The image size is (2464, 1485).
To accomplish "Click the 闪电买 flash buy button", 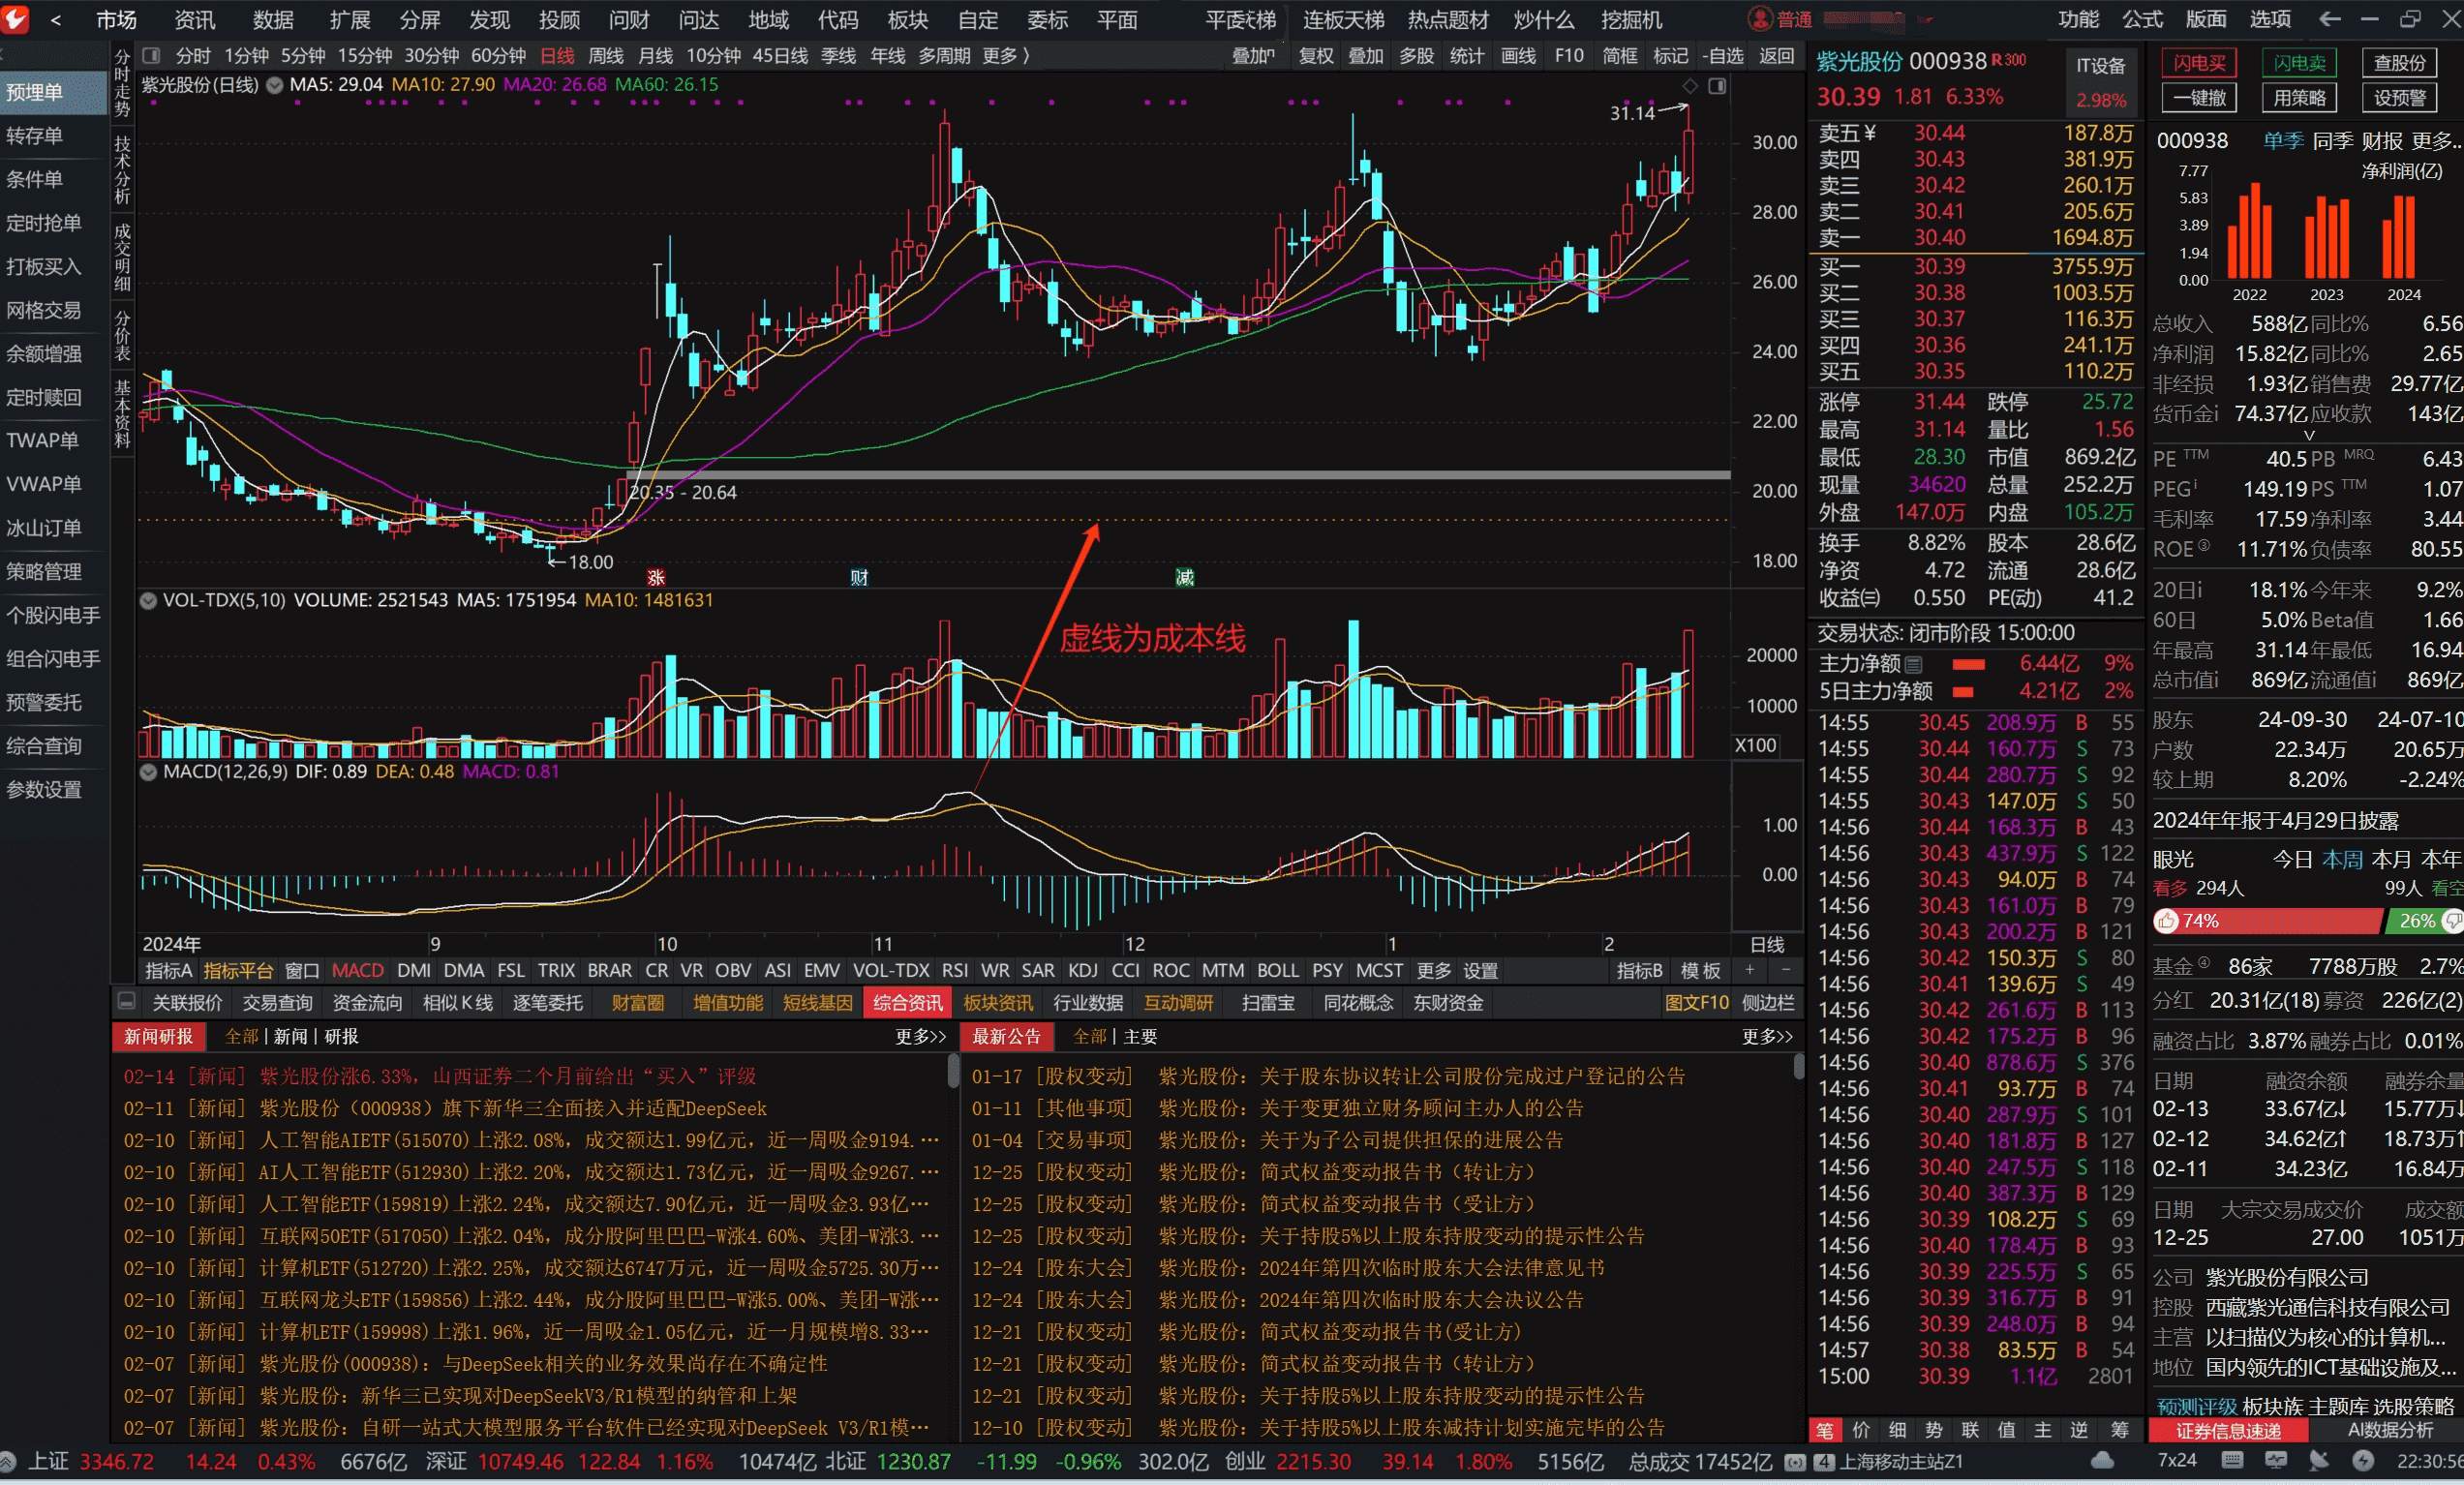I will [x=2199, y=63].
